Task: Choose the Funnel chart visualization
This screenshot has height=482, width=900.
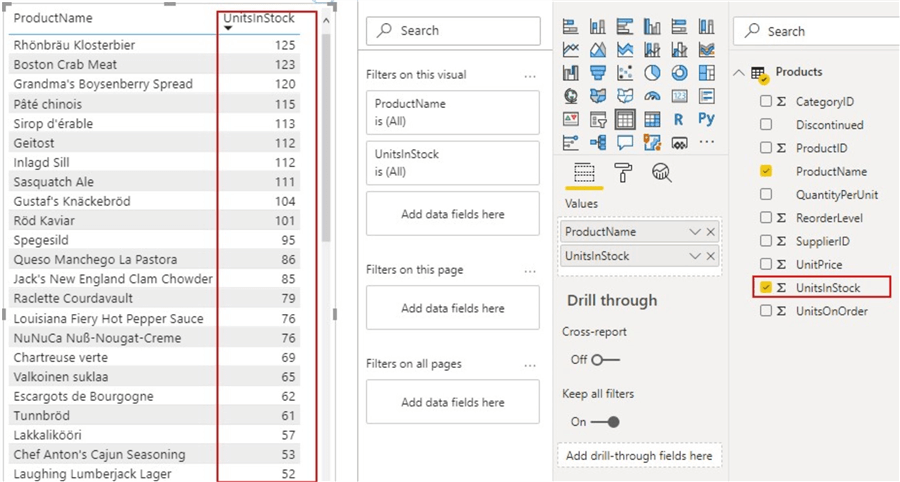Action: tap(598, 73)
